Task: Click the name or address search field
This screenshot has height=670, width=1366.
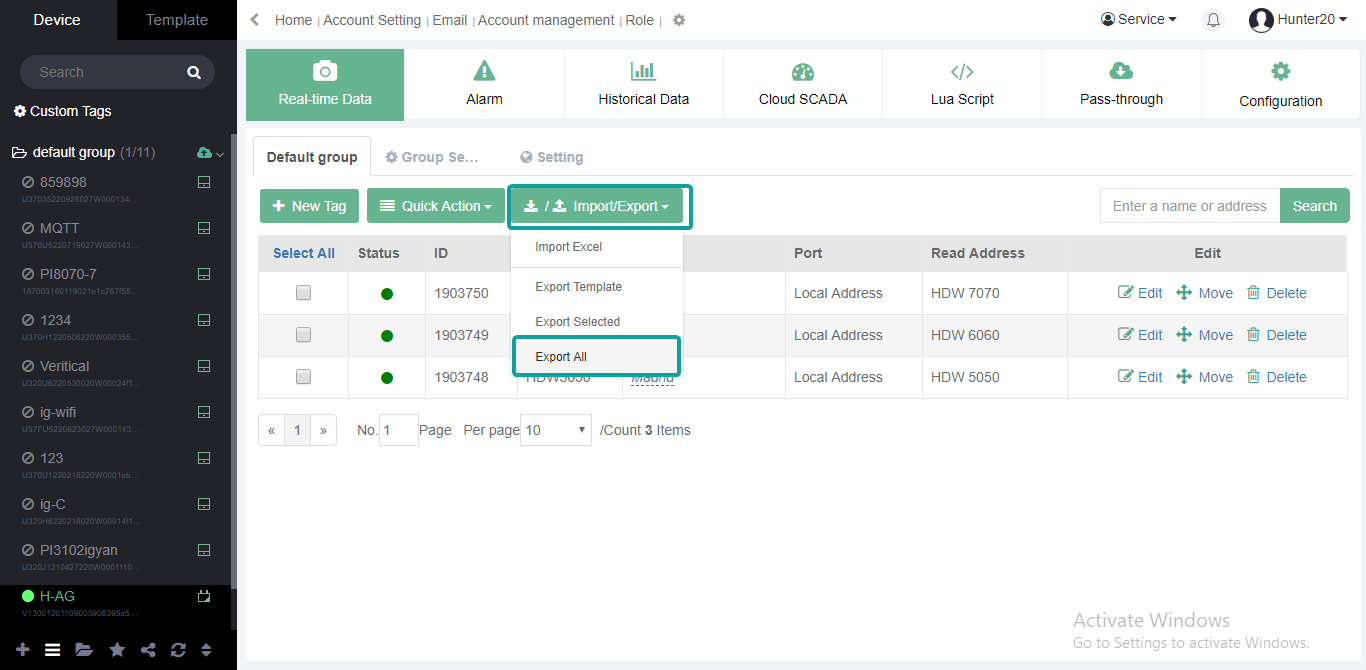Action: (1189, 206)
